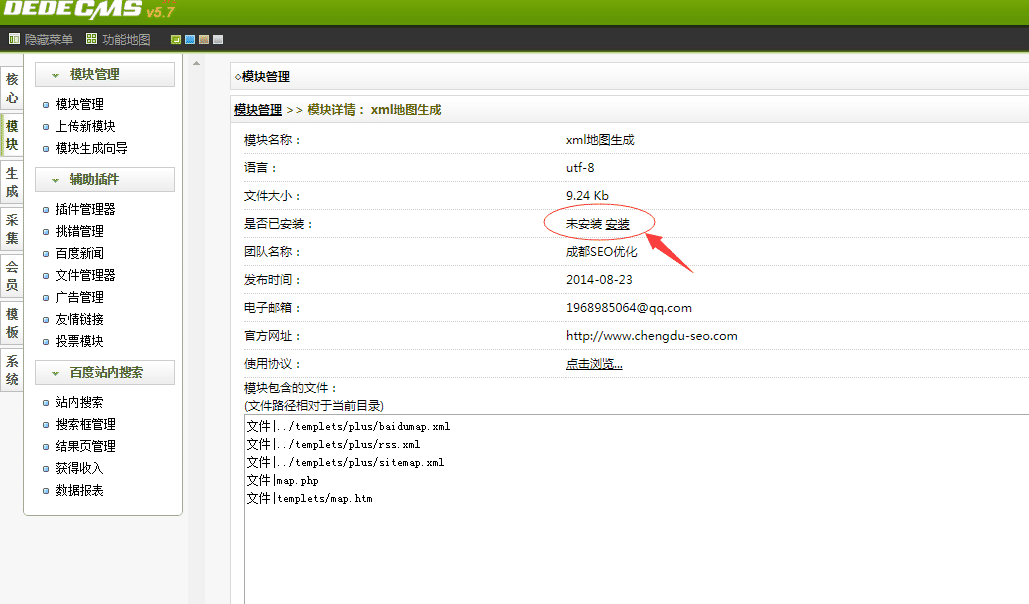This screenshot has height=604, width=1029.
Task: Click the 功能地图 function map grid icon
Action: click(x=91, y=39)
